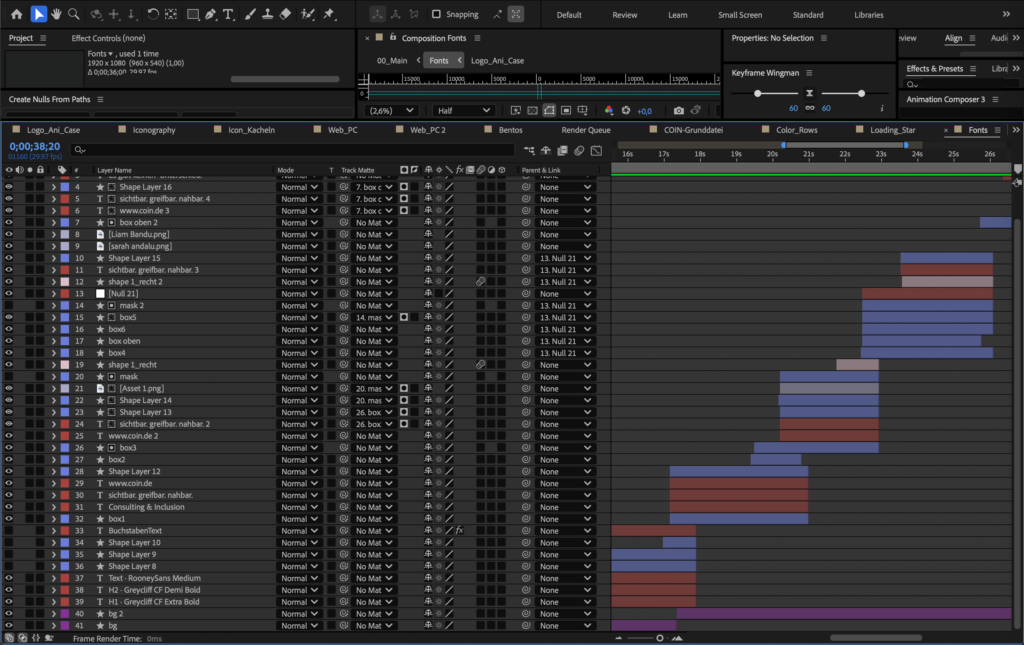
Task: Enable the Snapping checkbox
Action: click(436, 15)
